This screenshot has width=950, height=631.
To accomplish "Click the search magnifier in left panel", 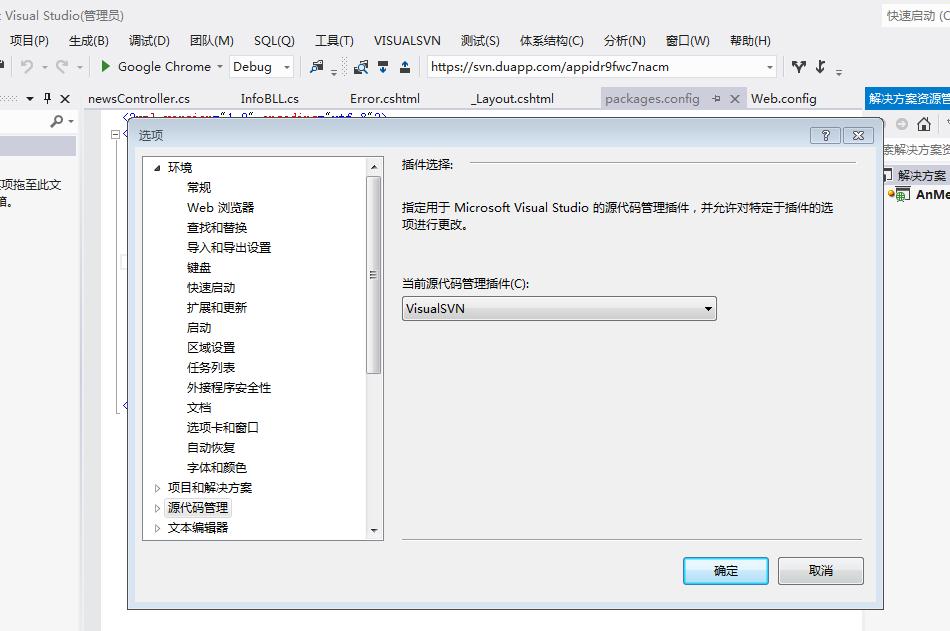I will coord(57,121).
